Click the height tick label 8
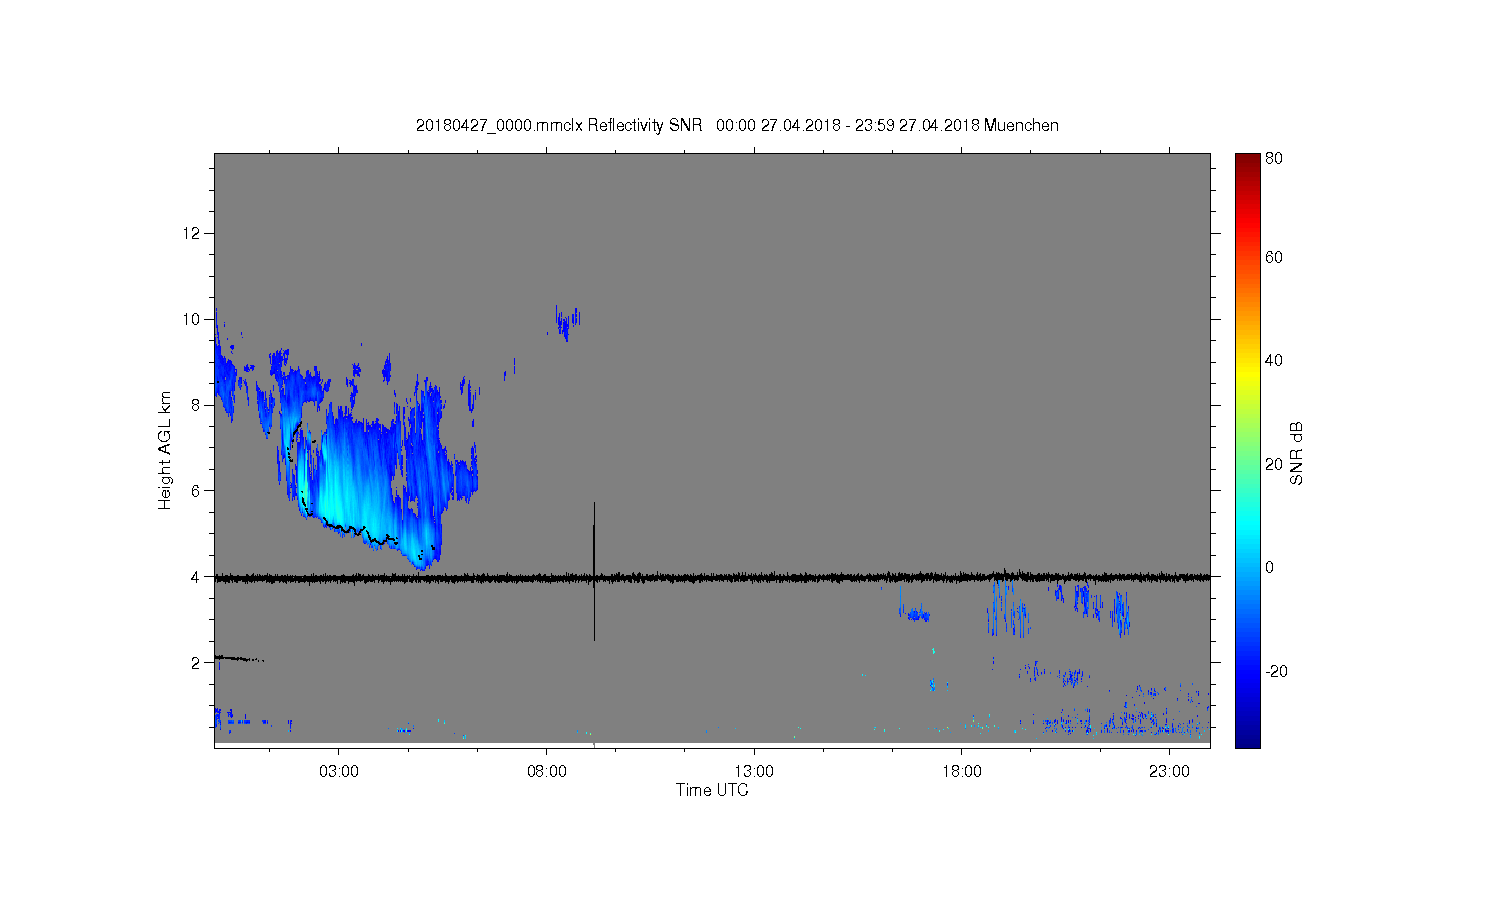Screen dimensions: 1500x900 (196, 405)
